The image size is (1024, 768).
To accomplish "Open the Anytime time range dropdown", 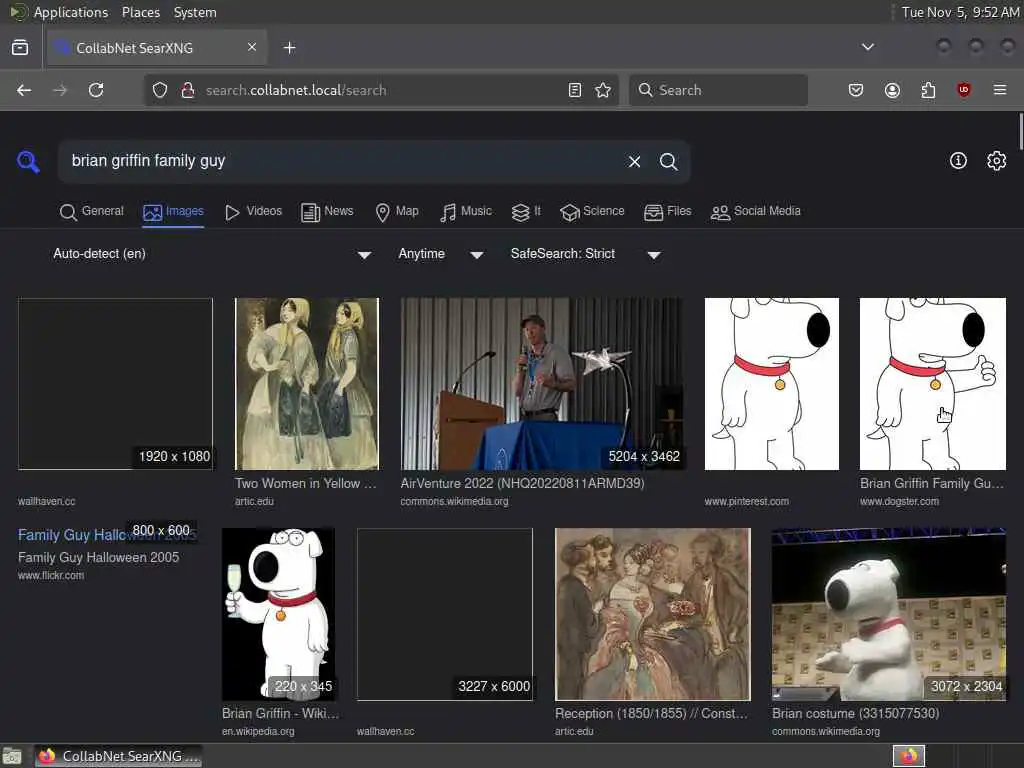I will point(441,254).
